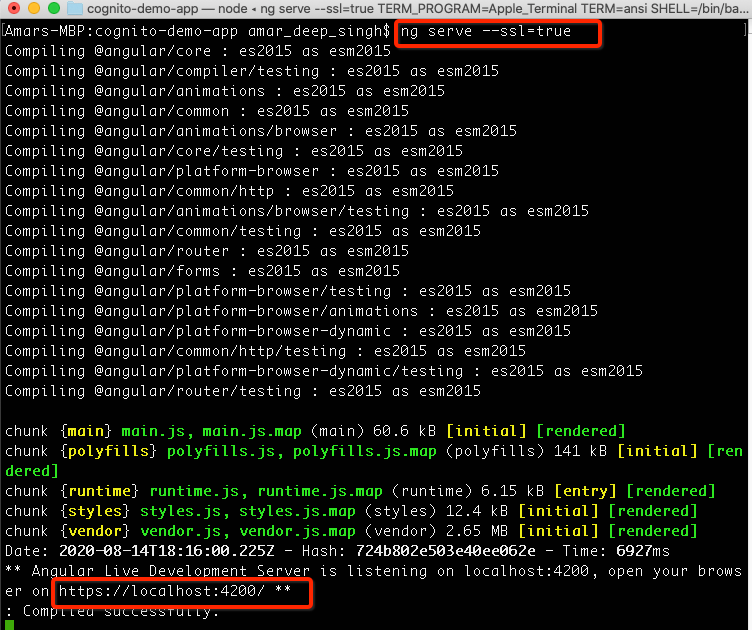Screen dimensions: 752x630
Task: Click the '@angular/common/http : es2015' line
Action: tap(229, 191)
